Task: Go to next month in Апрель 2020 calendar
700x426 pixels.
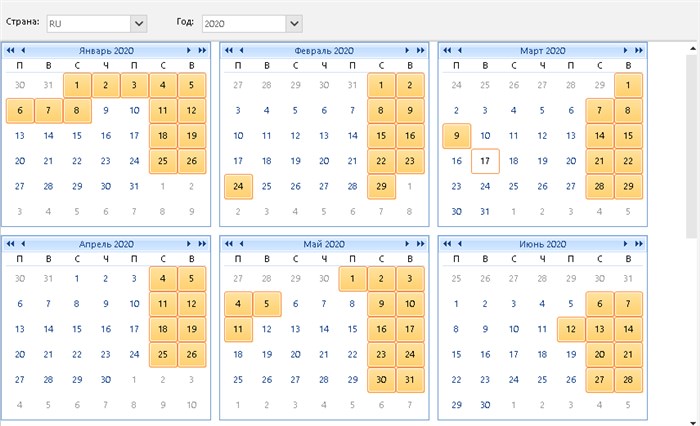Action: (189, 244)
